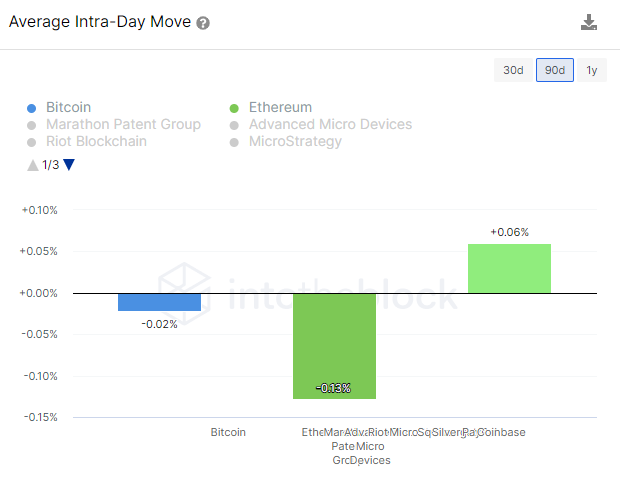
Task: Show Riot Blockchain series
Action: [96, 141]
